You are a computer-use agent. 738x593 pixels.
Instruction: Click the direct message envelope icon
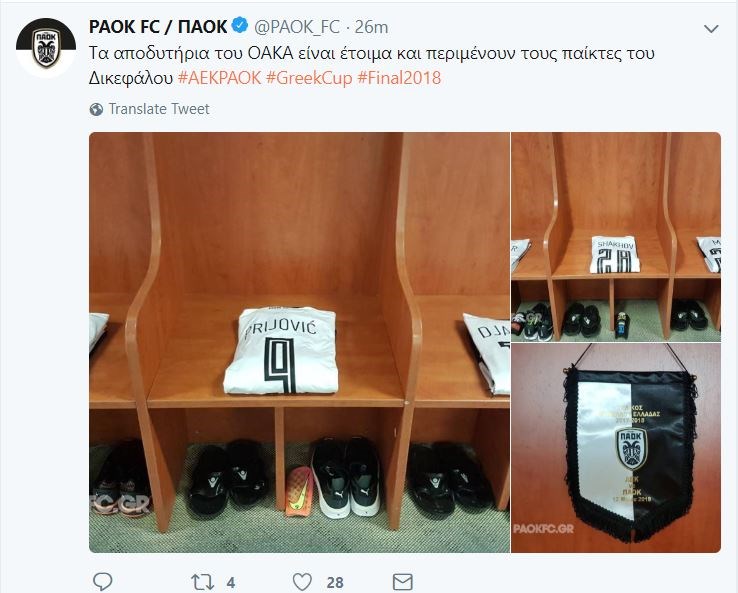pos(402,582)
